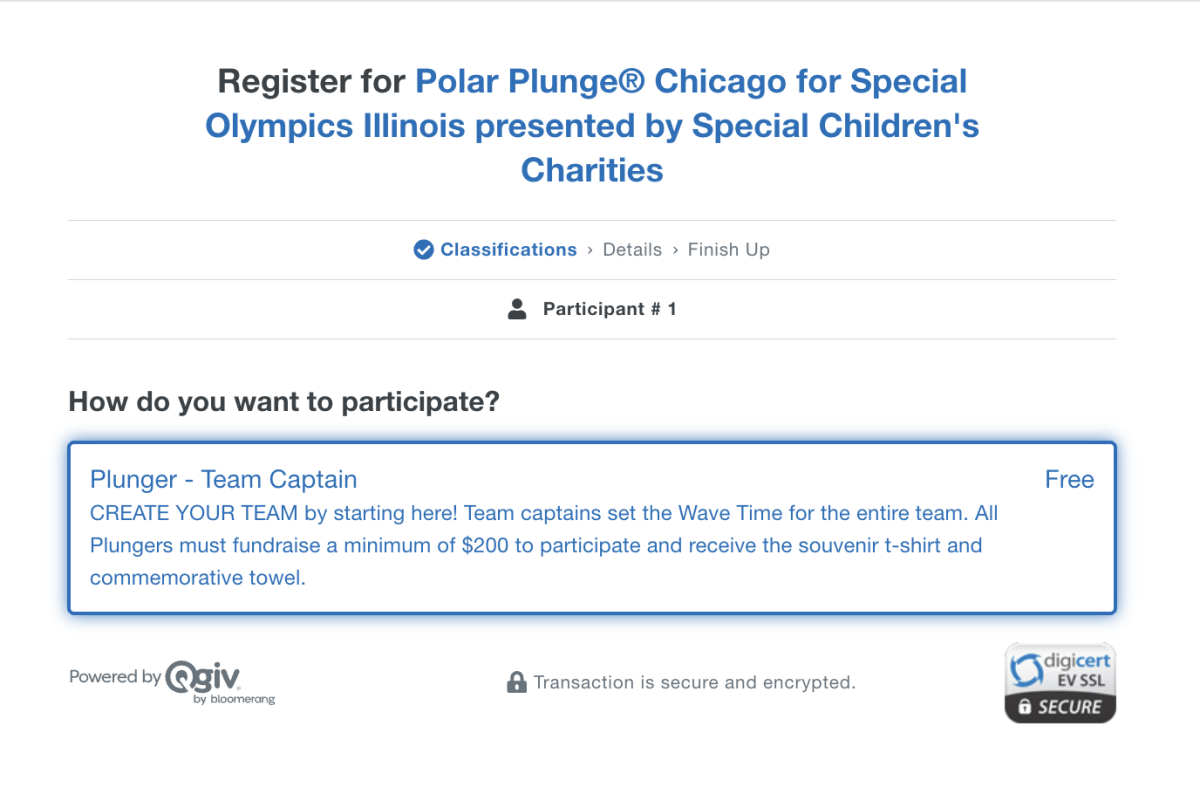Viewport: 1200px width, 808px height.
Task: Click the 'Powered by' text in the footer
Action: point(115,677)
